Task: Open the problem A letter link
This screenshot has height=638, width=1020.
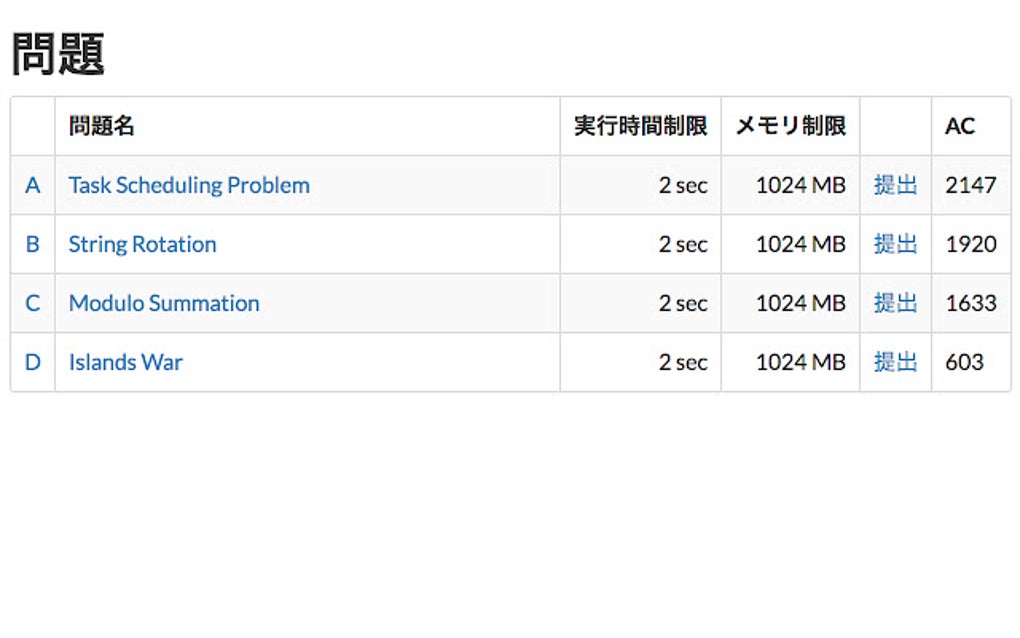Action: [x=33, y=185]
